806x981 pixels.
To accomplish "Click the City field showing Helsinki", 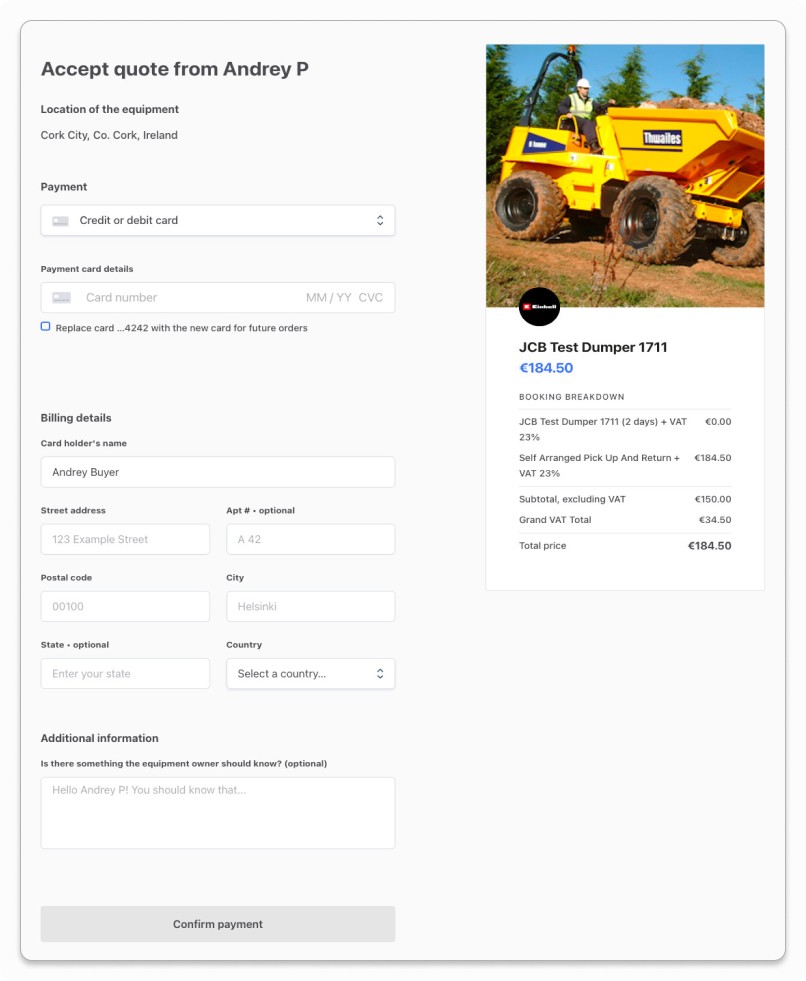I will 310,606.
